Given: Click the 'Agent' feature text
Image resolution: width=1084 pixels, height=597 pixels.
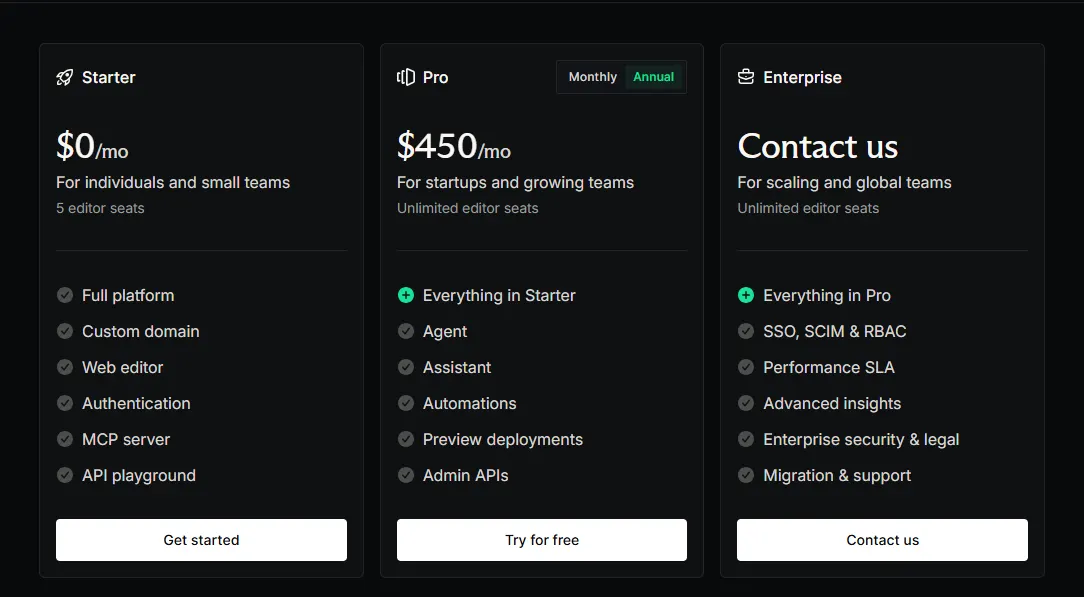Looking at the screenshot, I should point(445,332).
